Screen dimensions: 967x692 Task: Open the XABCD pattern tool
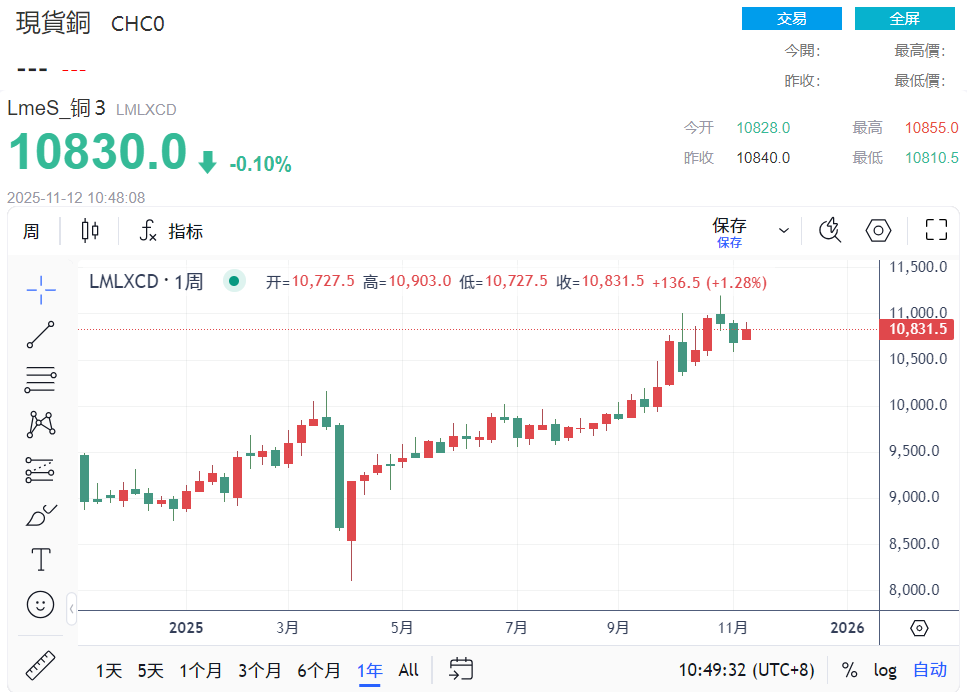tap(40, 424)
